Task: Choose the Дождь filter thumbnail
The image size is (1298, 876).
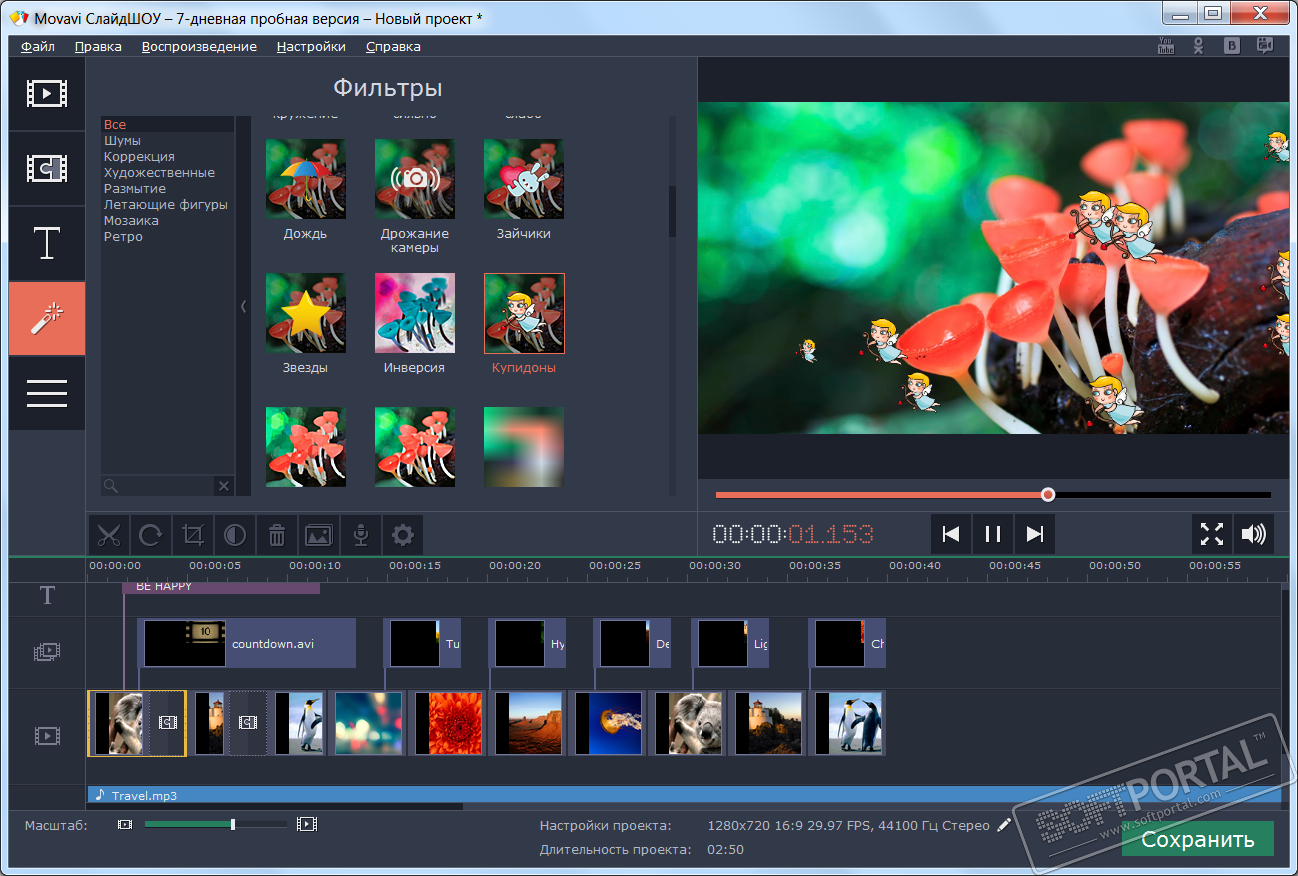Action: point(305,179)
